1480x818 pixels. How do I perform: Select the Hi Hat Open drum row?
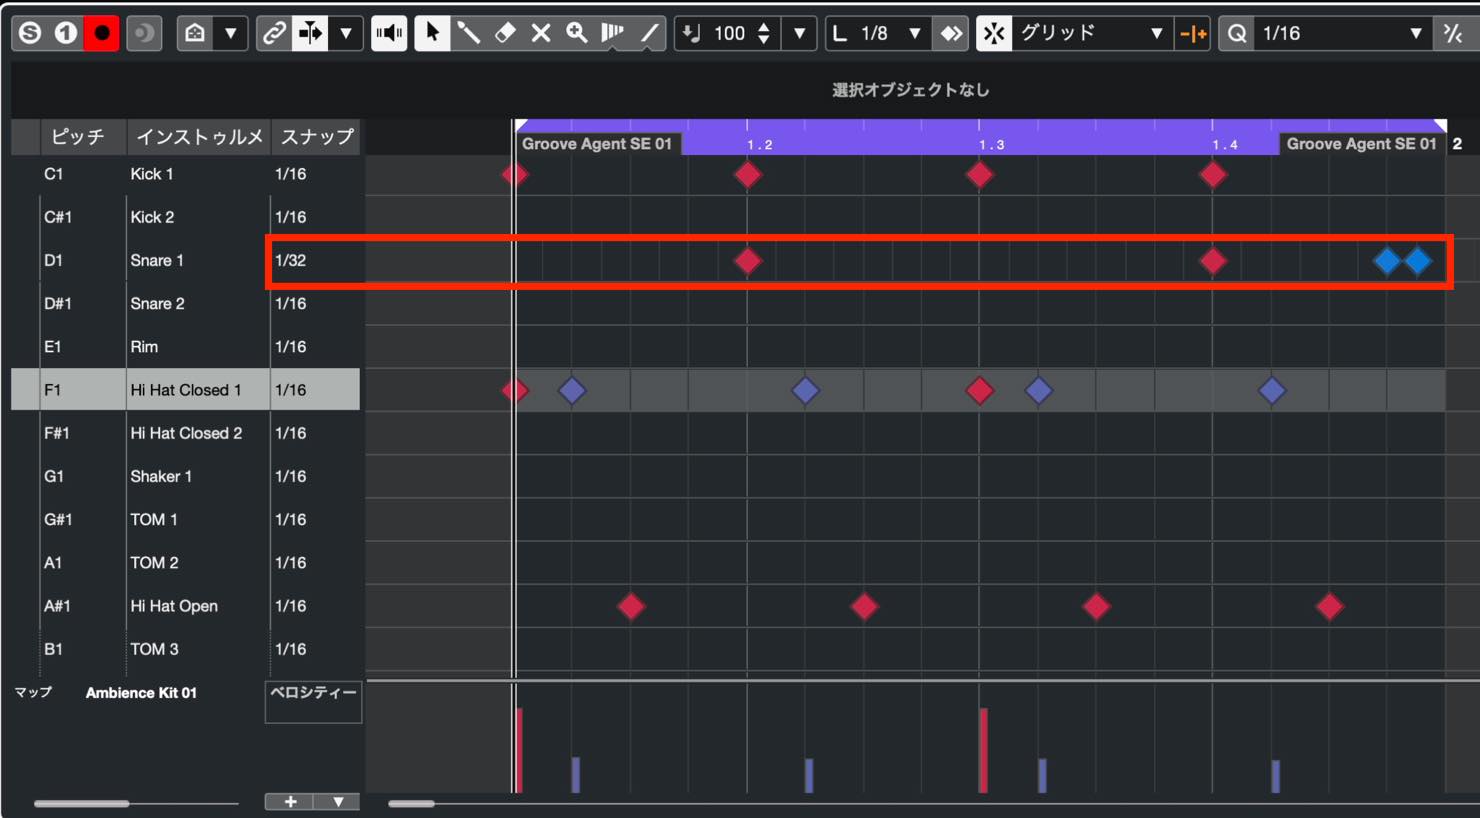(186, 606)
